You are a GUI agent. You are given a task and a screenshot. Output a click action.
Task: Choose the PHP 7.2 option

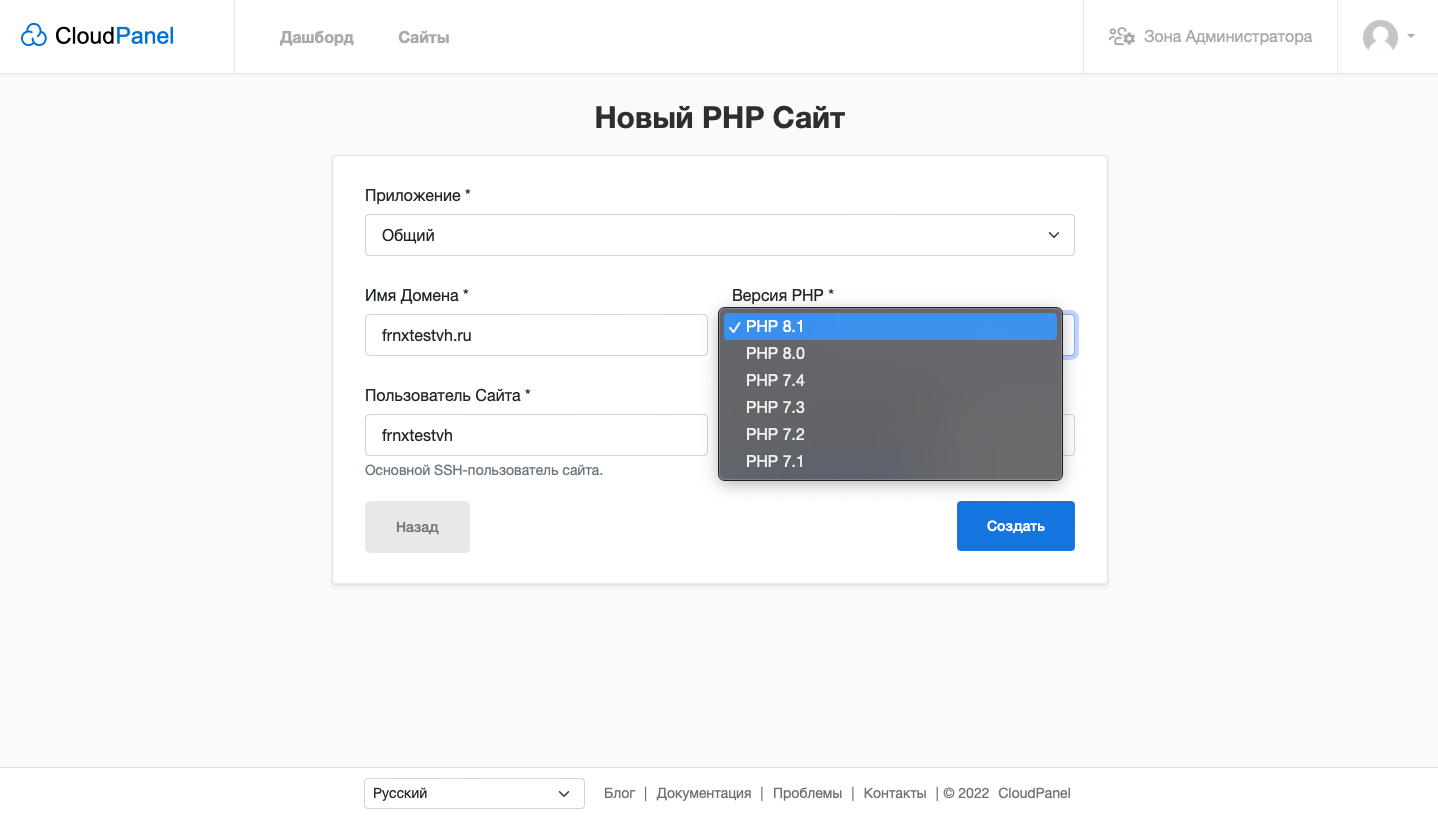click(x=890, y=434)
